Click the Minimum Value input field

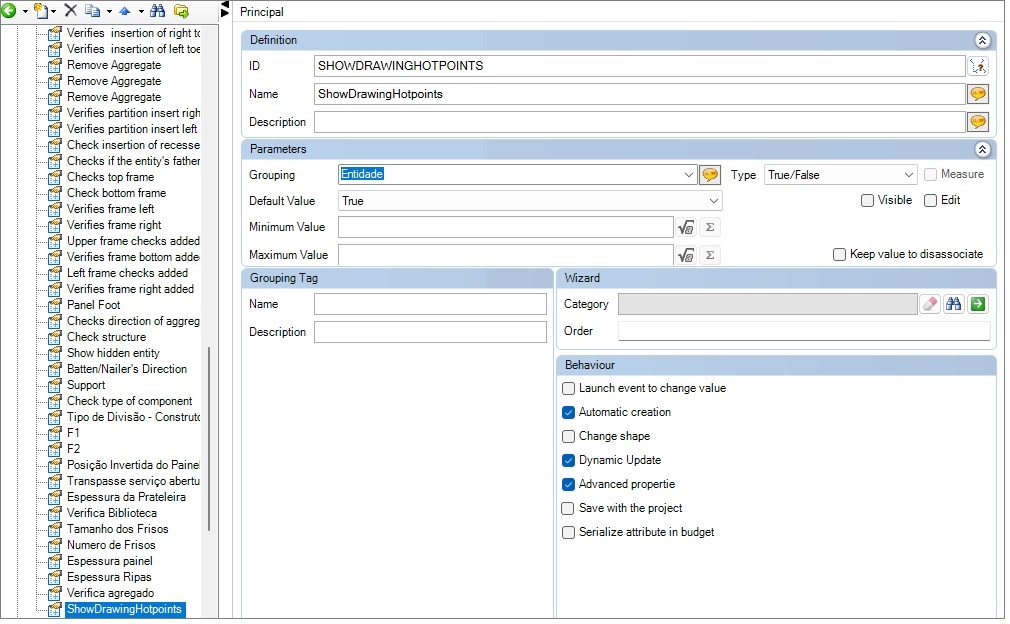pyautogui.click(x=506, y=227)
